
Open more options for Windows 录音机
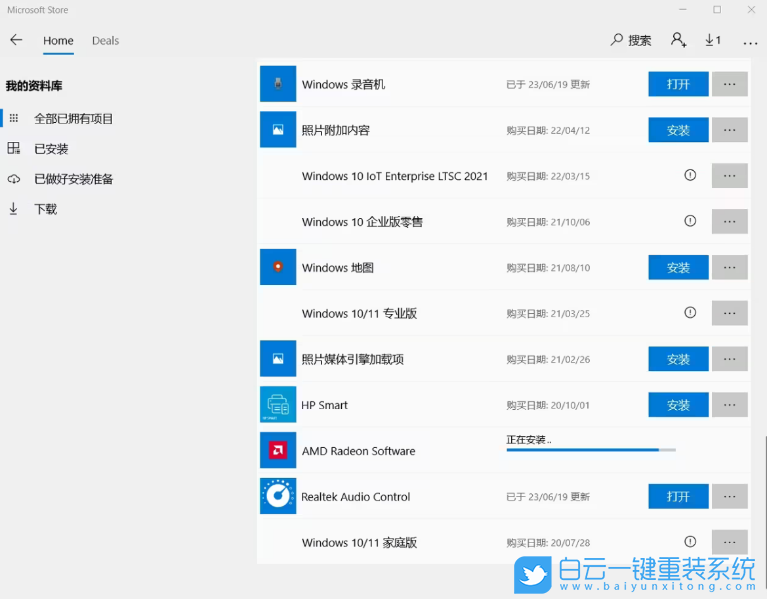tap(730, 84)
